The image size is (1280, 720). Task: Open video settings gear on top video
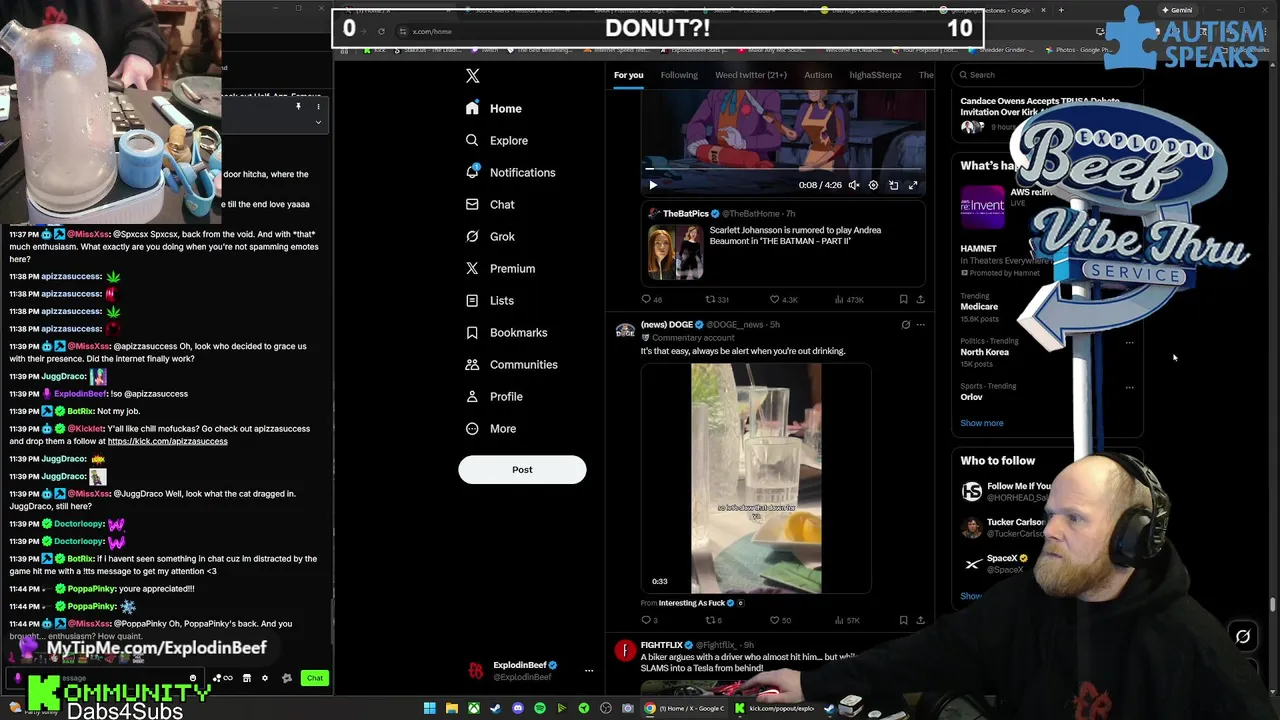[x=873, y=185]
